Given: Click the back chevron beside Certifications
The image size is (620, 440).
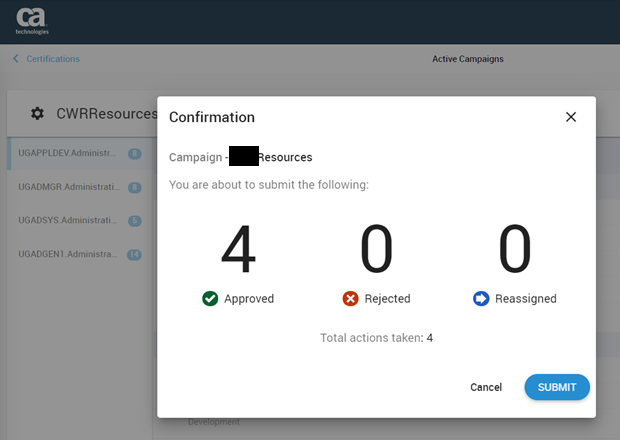Looking at the screenshot, I should [x=15, y=59].
